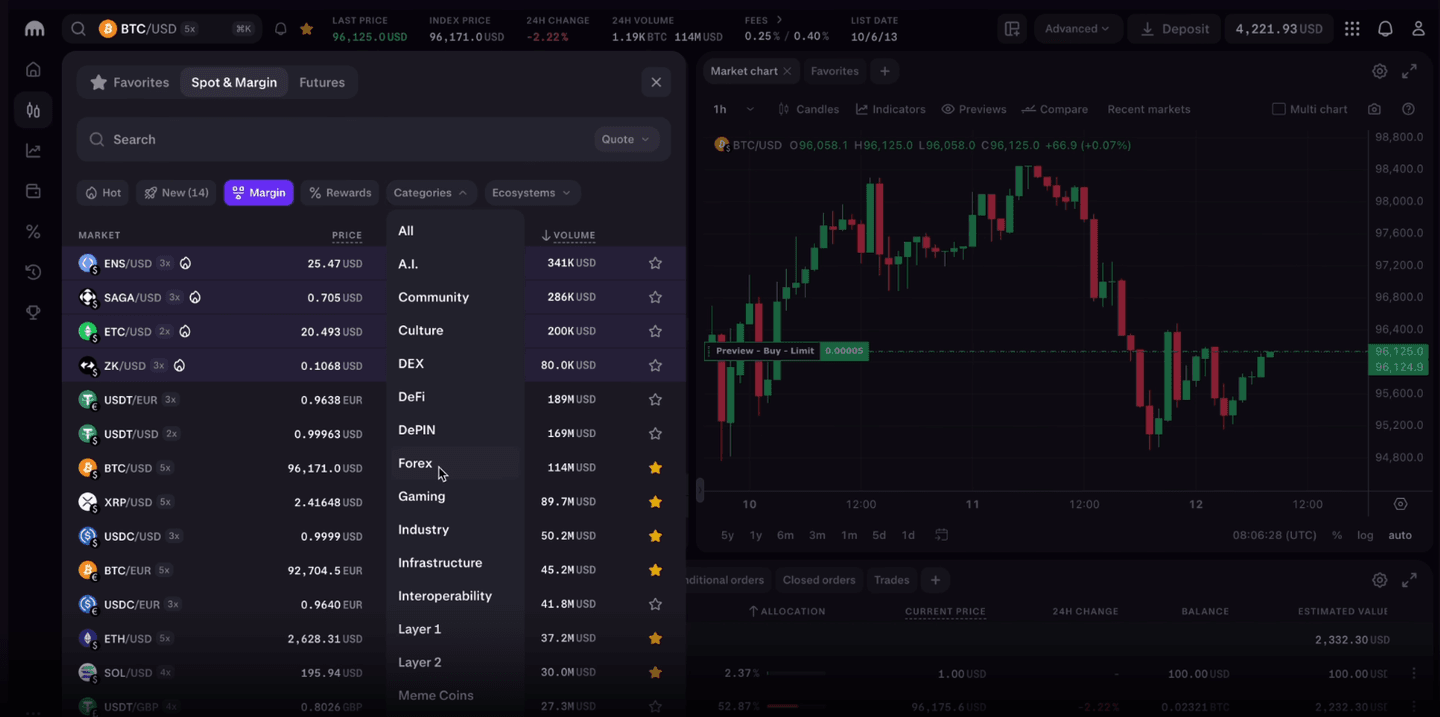1440x717 pixels.
Task: Collapse the Categories dropdown
Action: [431, 192]
